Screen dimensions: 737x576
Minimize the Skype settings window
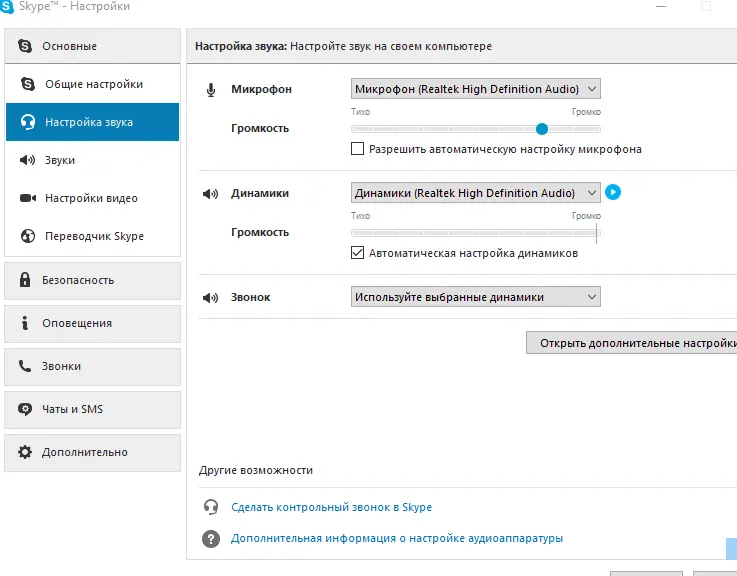click(661, 7)
